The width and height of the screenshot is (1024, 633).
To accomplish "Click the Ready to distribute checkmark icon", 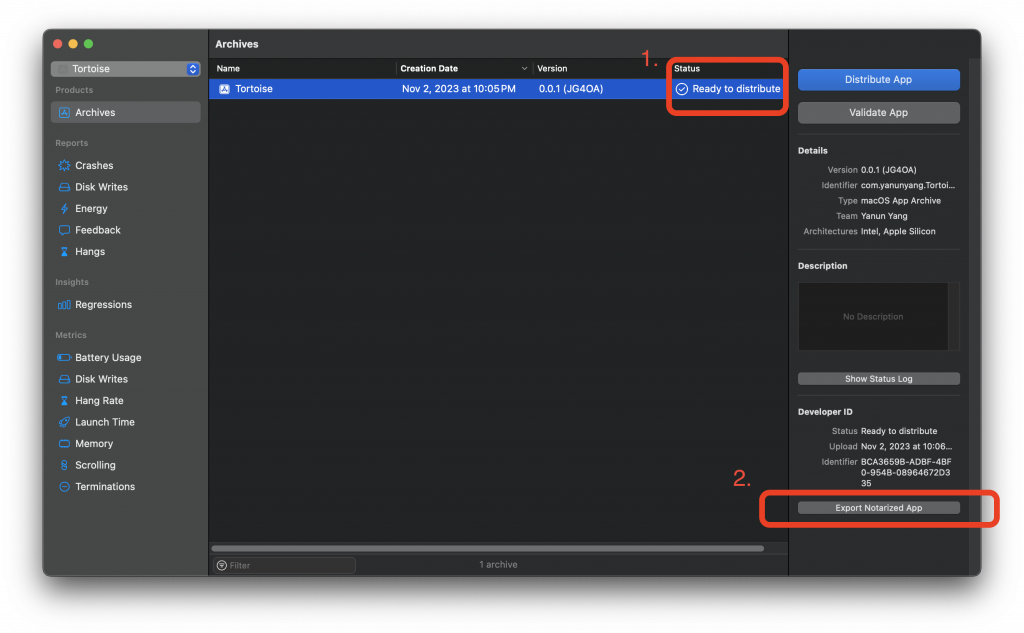I will 682,89.
